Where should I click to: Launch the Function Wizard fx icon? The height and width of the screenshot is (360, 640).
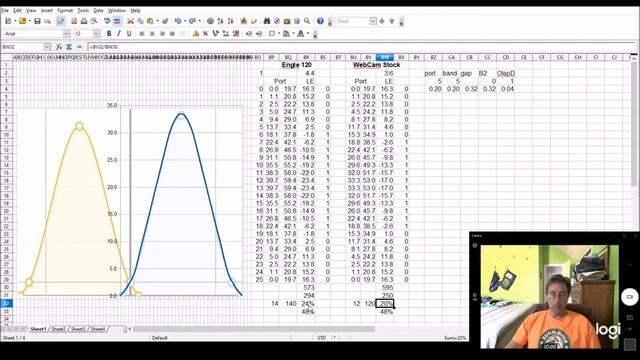click(59, 47)
